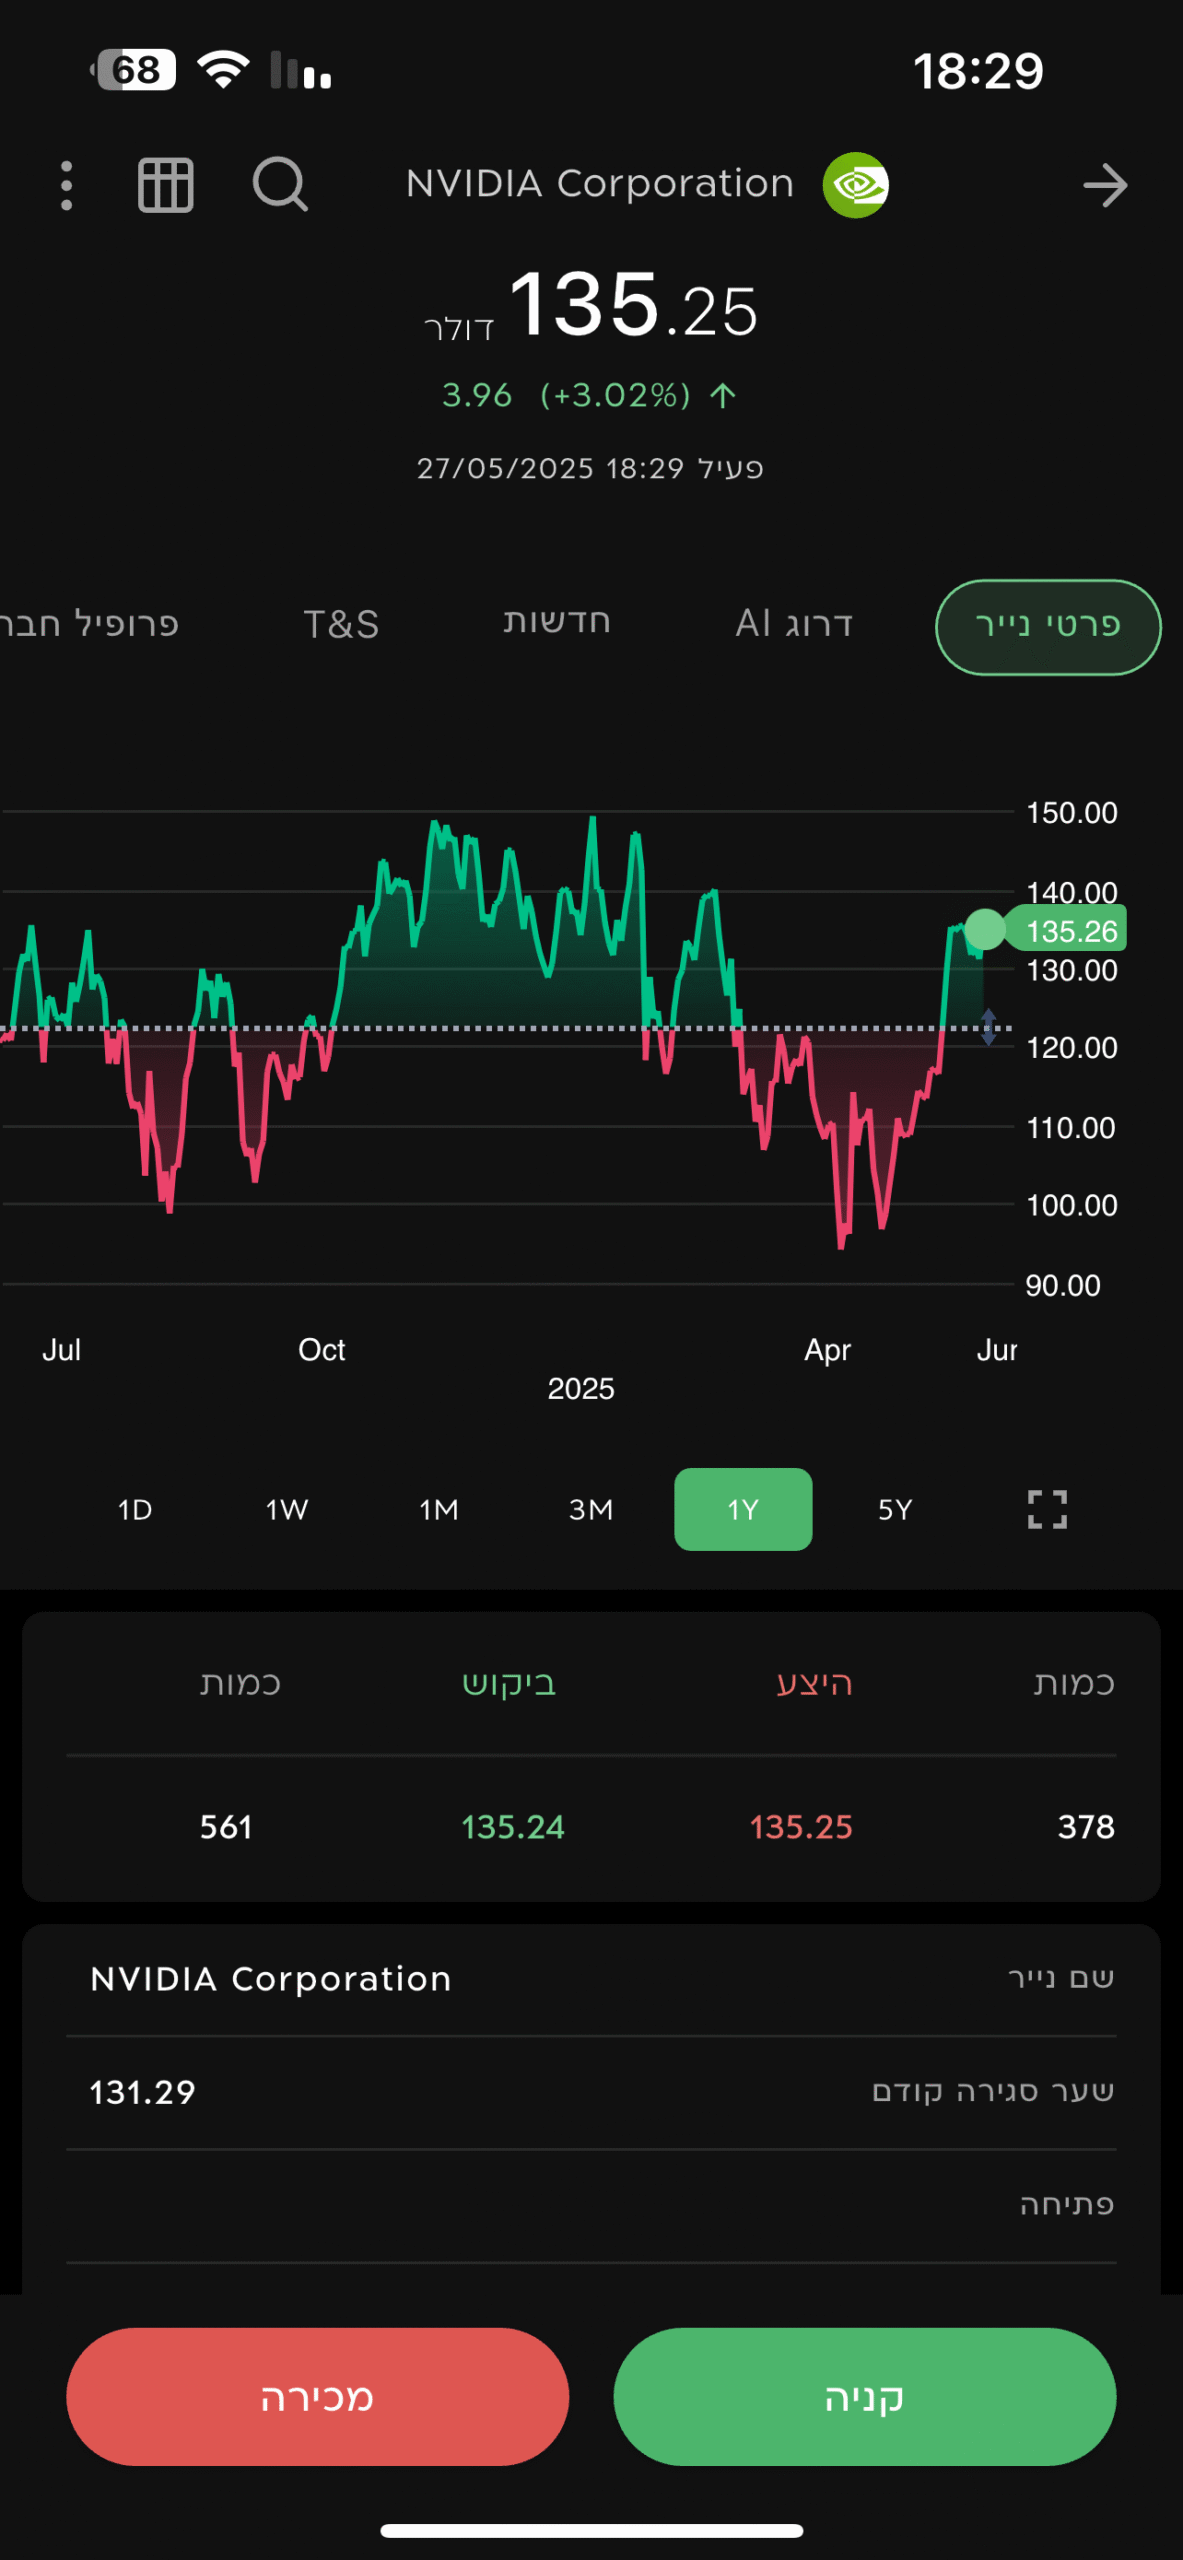Select the 5Y chart range

click(x=895, y=1509)
